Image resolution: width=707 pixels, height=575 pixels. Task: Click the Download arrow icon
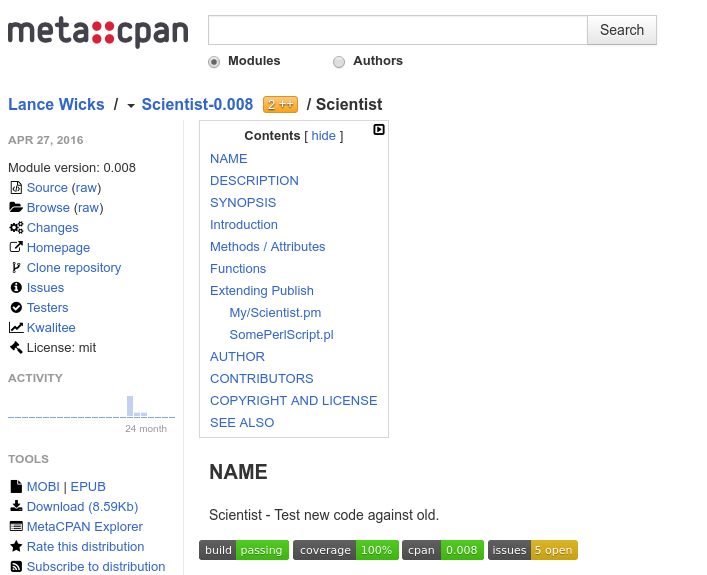(x=16, y=506)
